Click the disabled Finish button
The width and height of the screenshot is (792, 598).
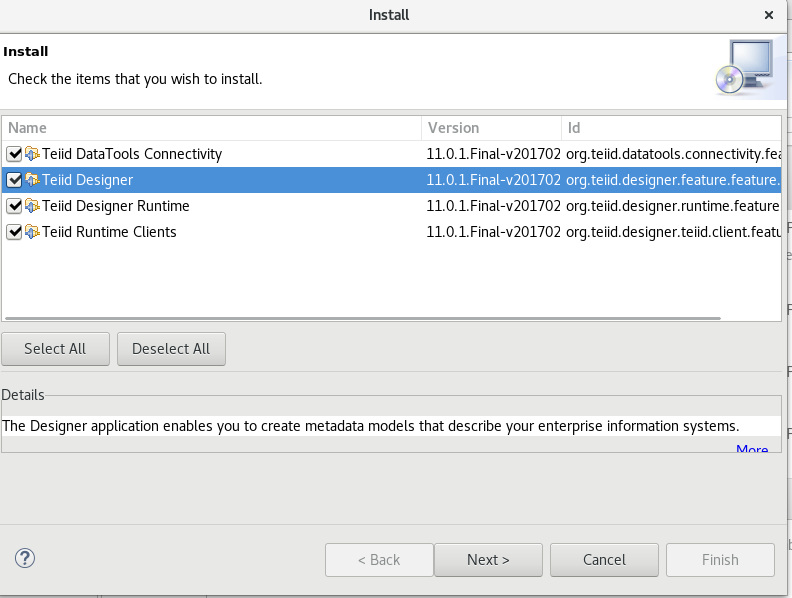coord(720,560)
